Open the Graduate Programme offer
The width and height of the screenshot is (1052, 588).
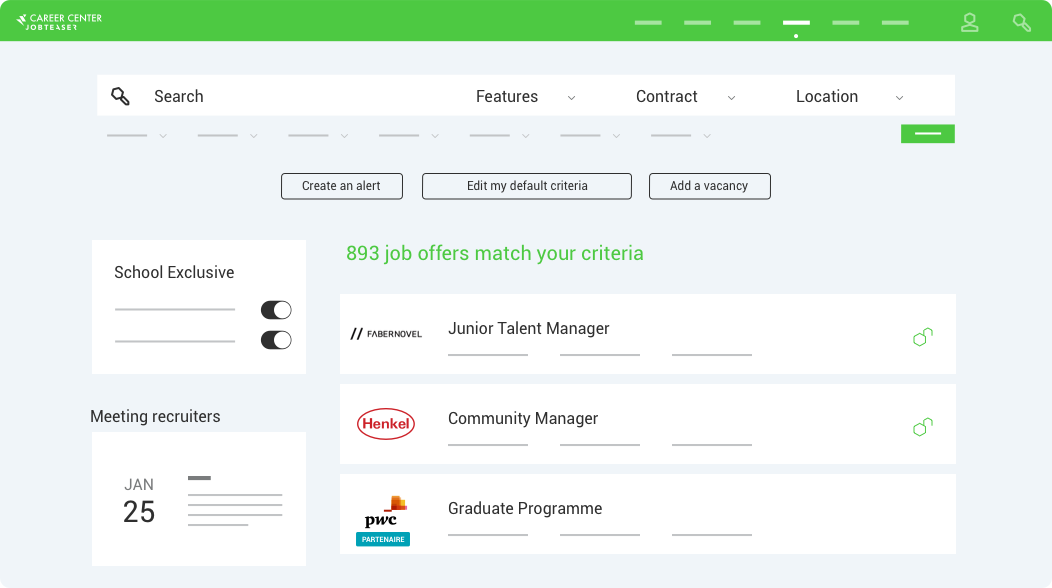(x=647, y=514)
